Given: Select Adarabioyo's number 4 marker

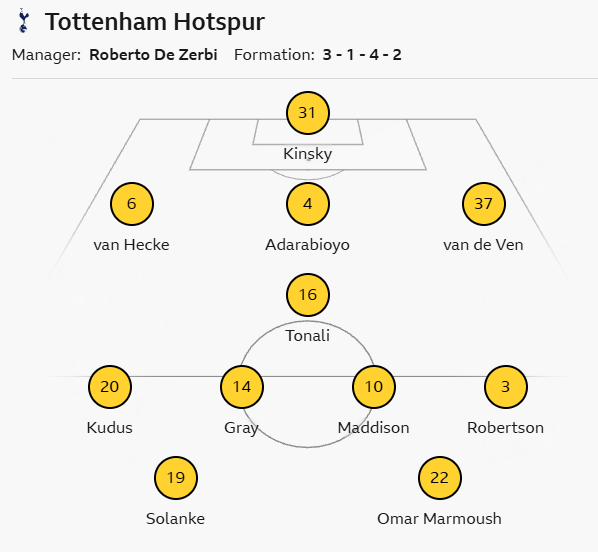Looking at the screenshot, I should pyautogui.click(x=308, y=204).
